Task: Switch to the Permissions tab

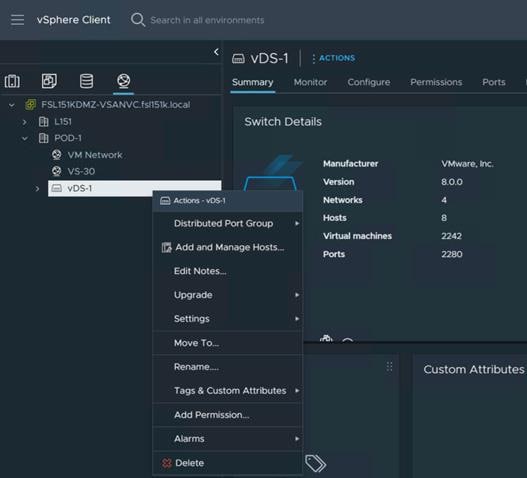Action: (x=436, y=82)
